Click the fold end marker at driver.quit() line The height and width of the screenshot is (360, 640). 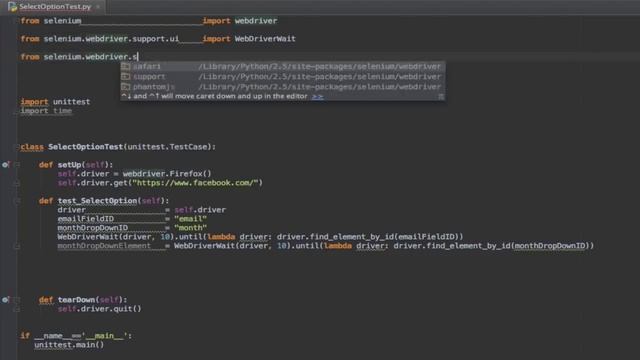tap(17, 309)
